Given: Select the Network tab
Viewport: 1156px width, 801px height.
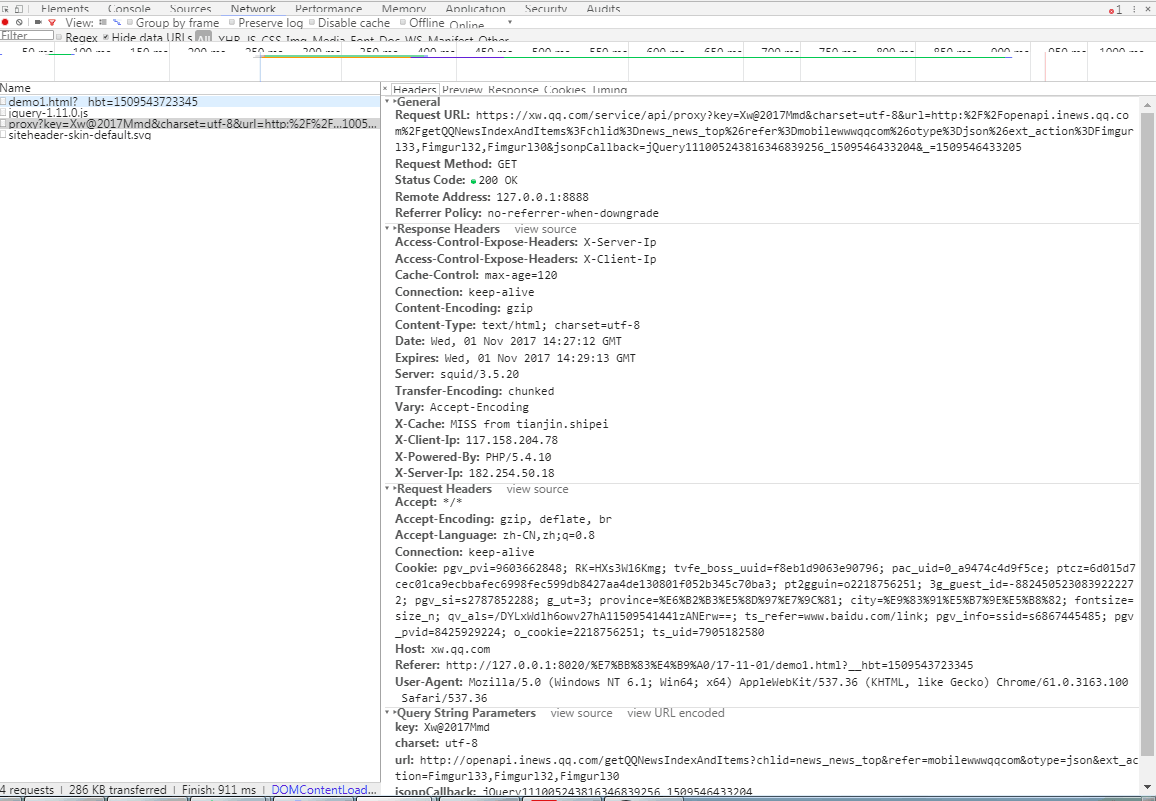Looking at the screenshot, I should pos(253,9).
